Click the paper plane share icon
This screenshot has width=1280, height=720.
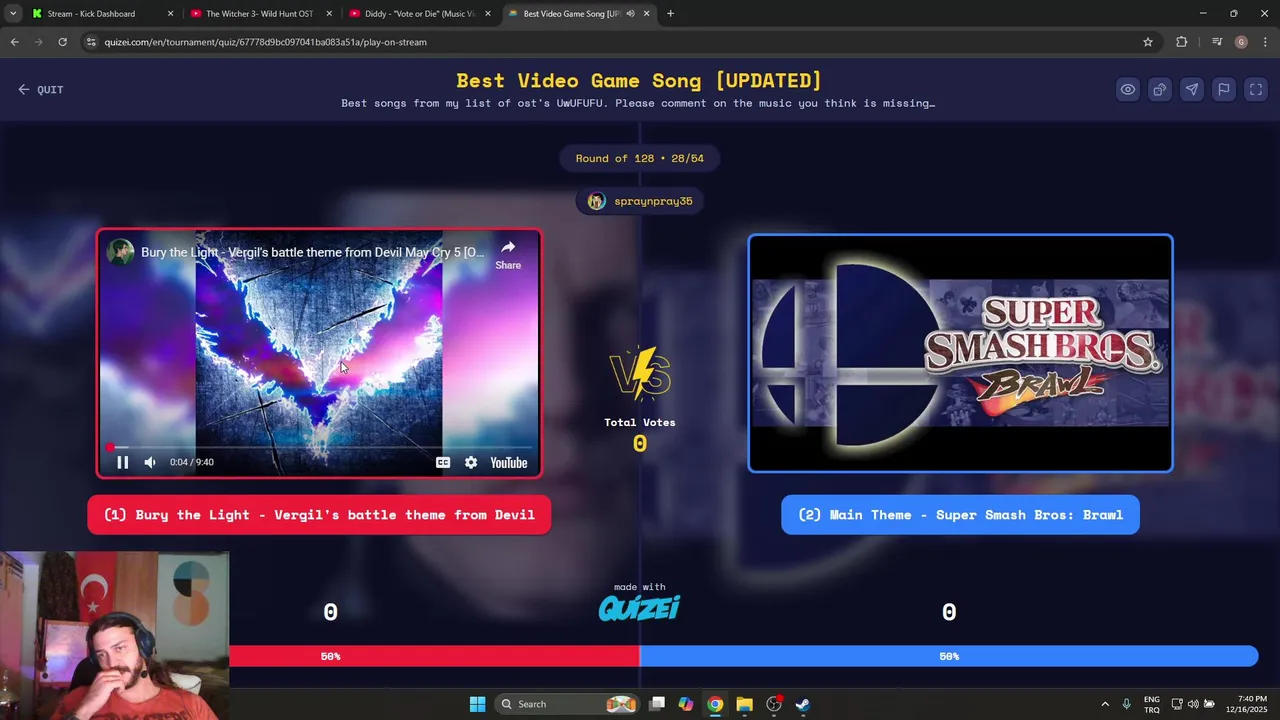pyautogui.click(x=1192, y=89)
